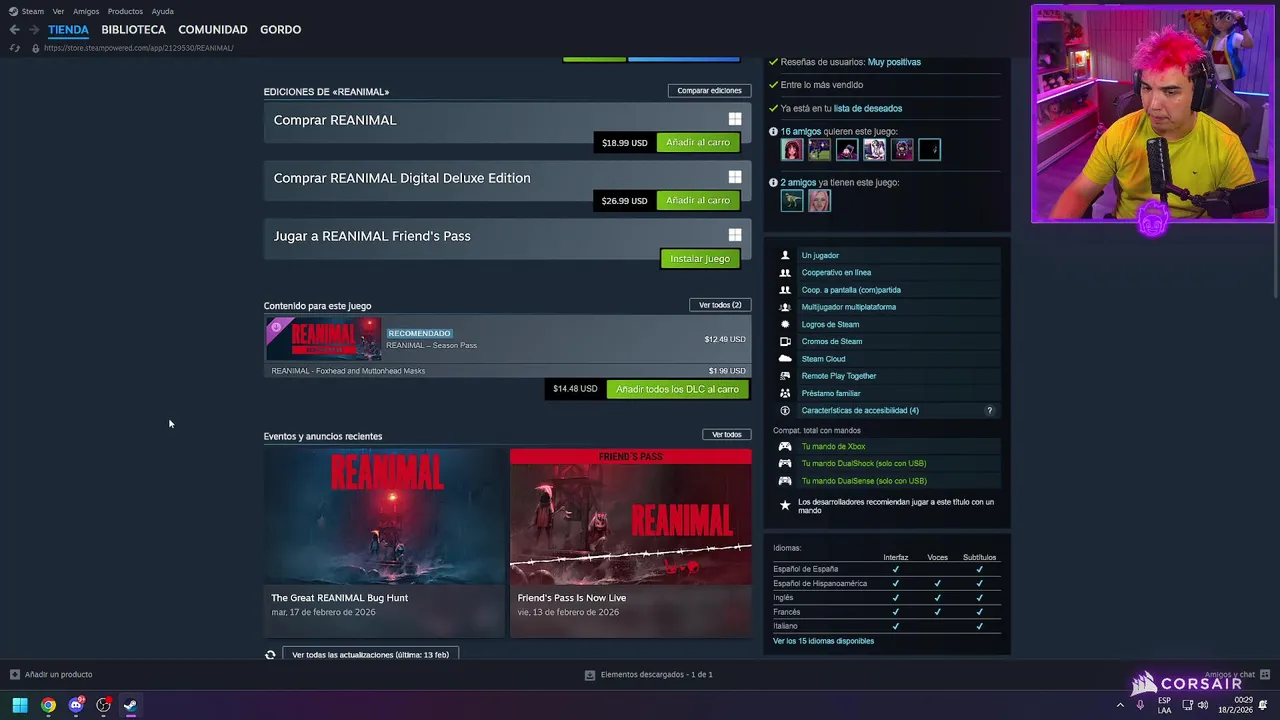The image size is (1280, 720).
Task: Open Muy positivas reviews link
Action: point(894,62)
